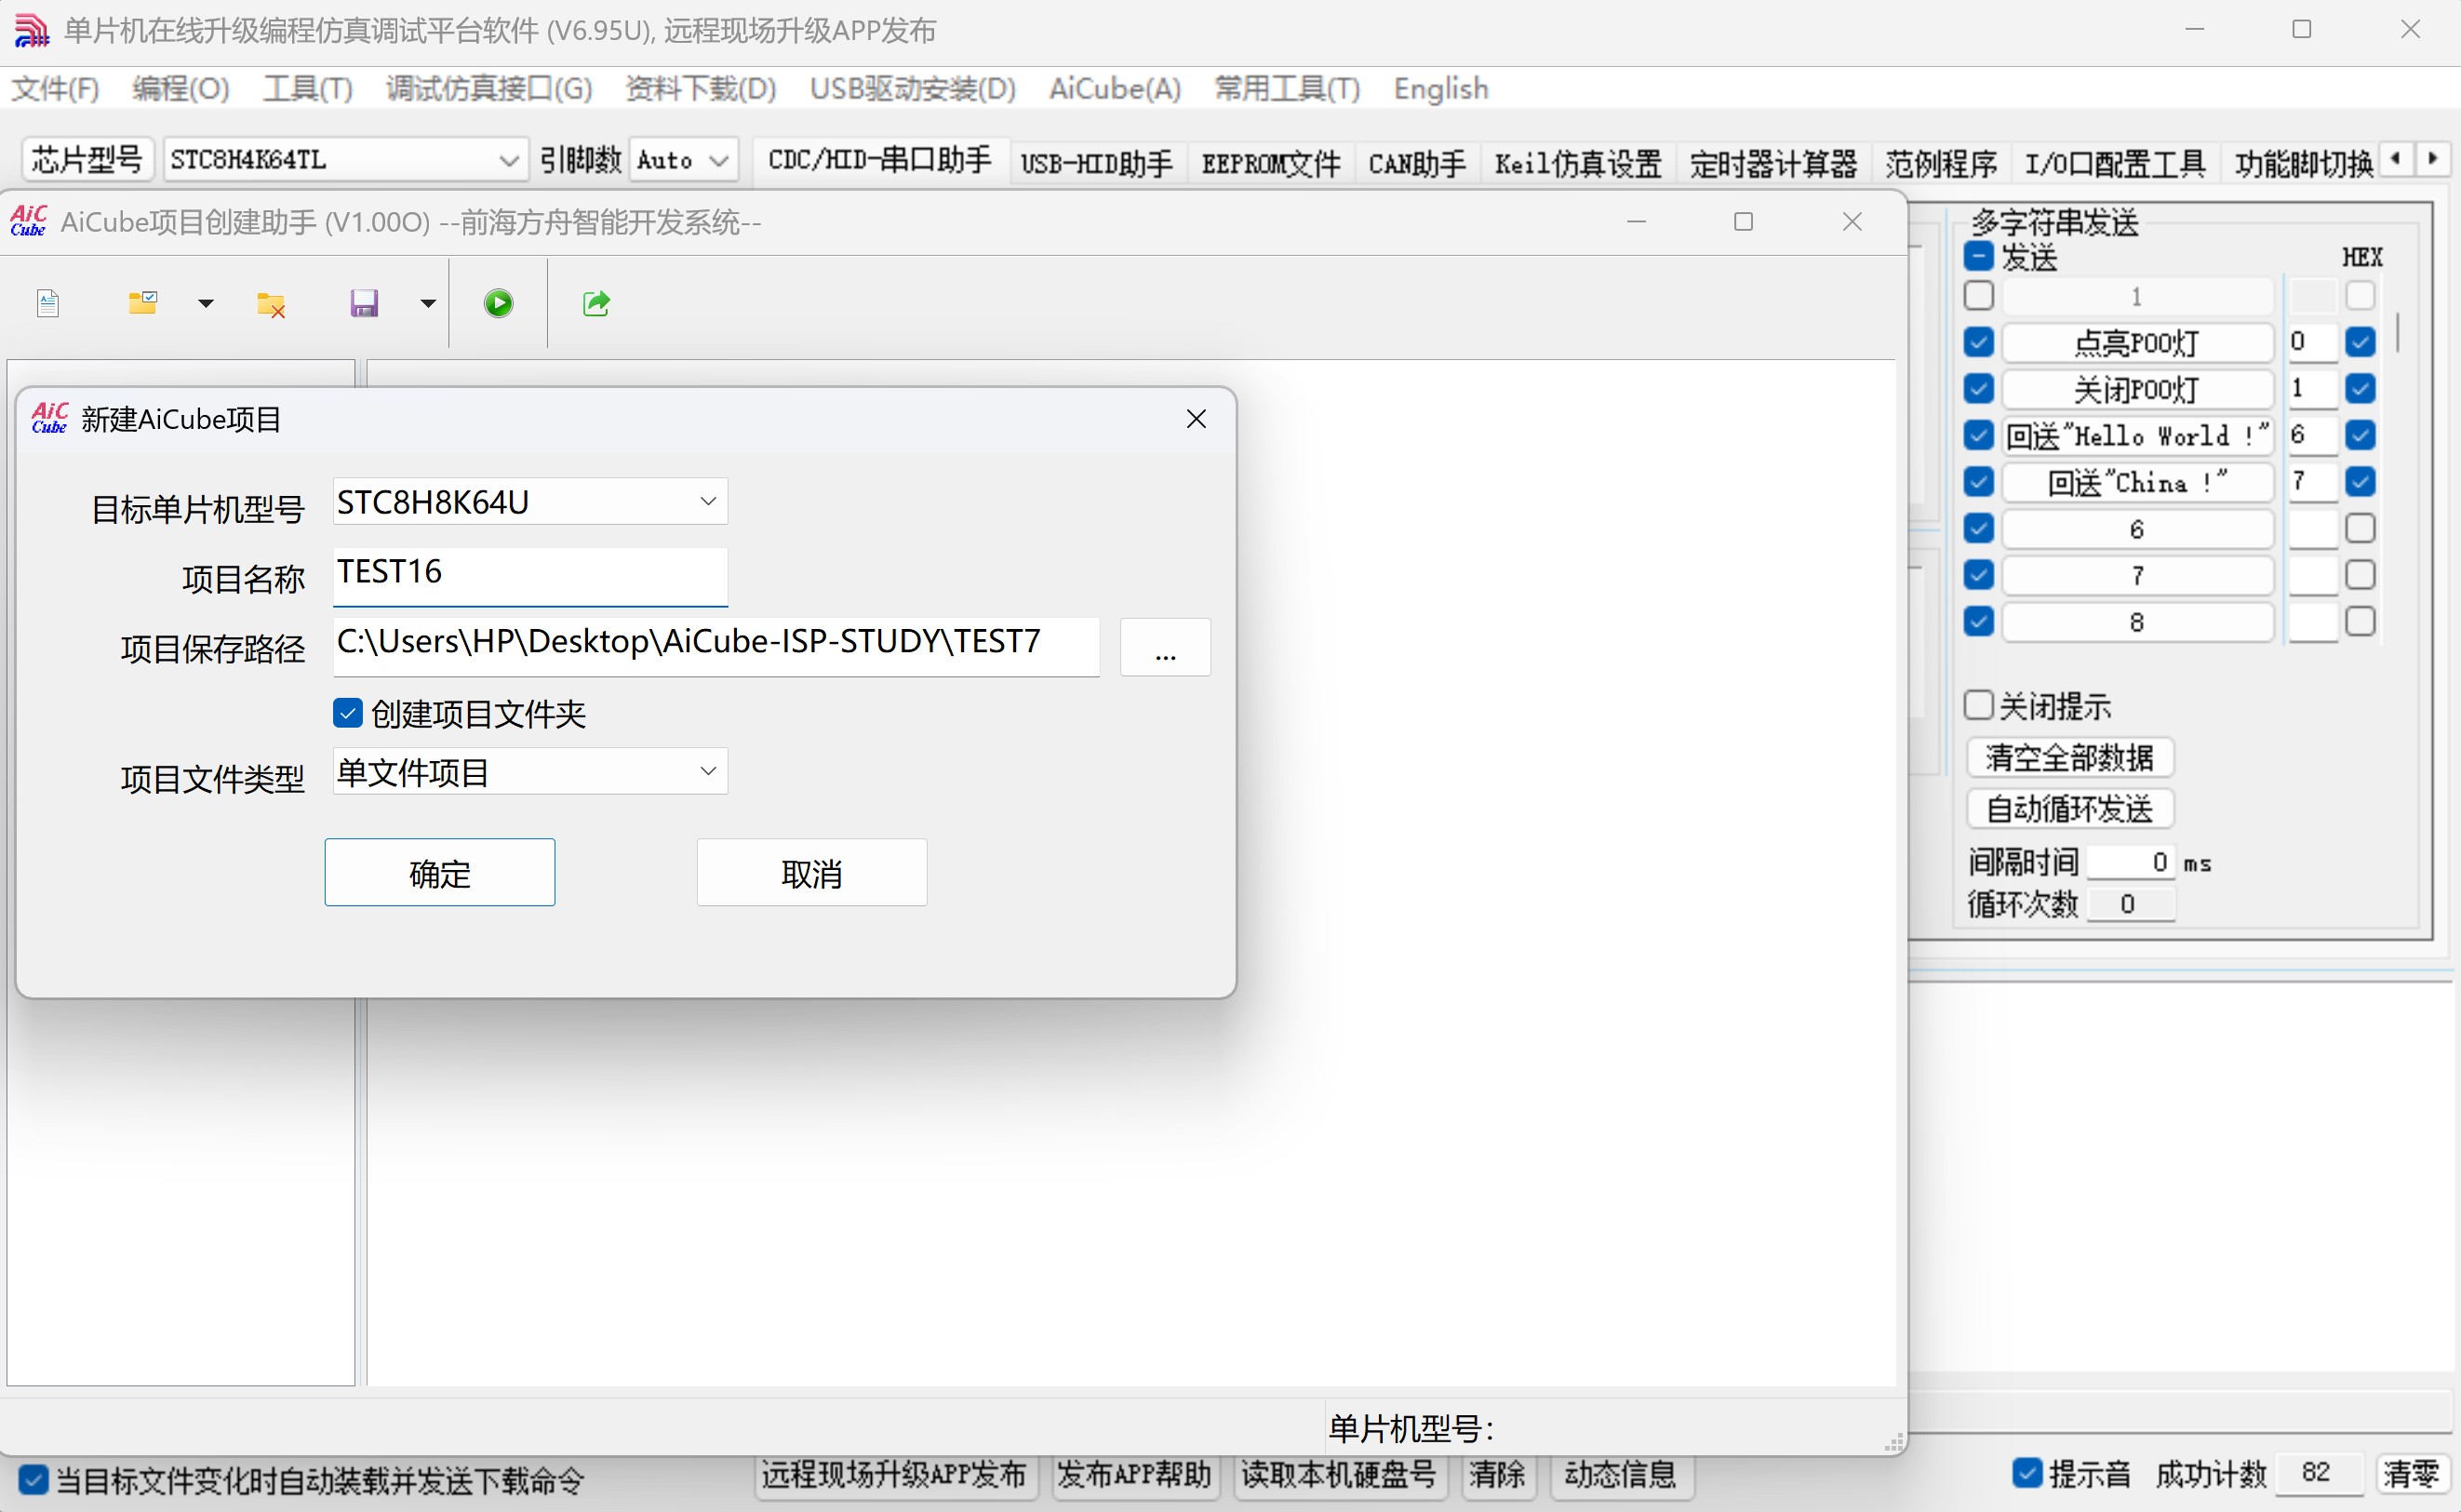2461x1512 pixels.
Task: Uncheck 创建项目文件夹 checkbox
Action: pos(347,713)
